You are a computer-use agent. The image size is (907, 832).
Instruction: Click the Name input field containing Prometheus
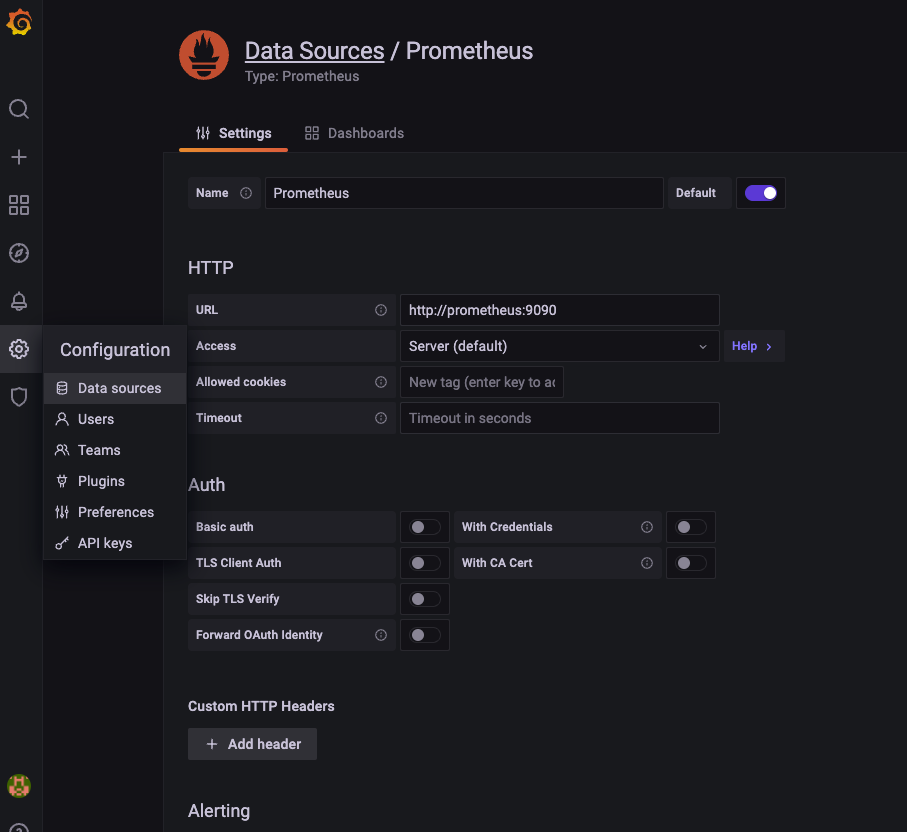pyautogui.click(x=464, y=193)
